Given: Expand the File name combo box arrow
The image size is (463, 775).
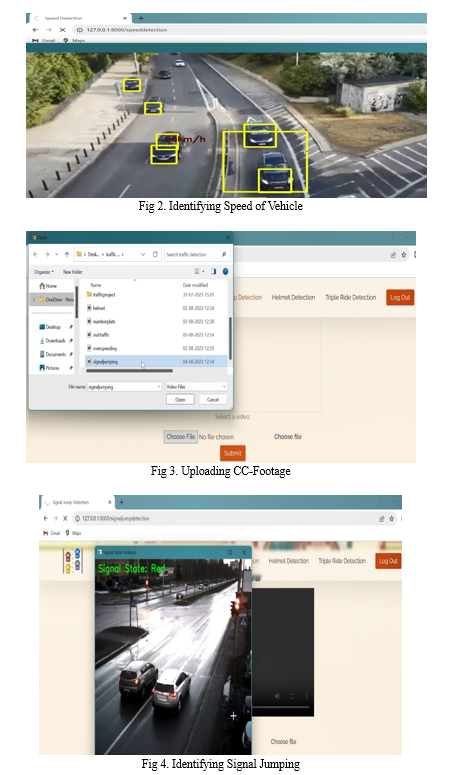Looking at the screenshot, I should coord(159,387).
